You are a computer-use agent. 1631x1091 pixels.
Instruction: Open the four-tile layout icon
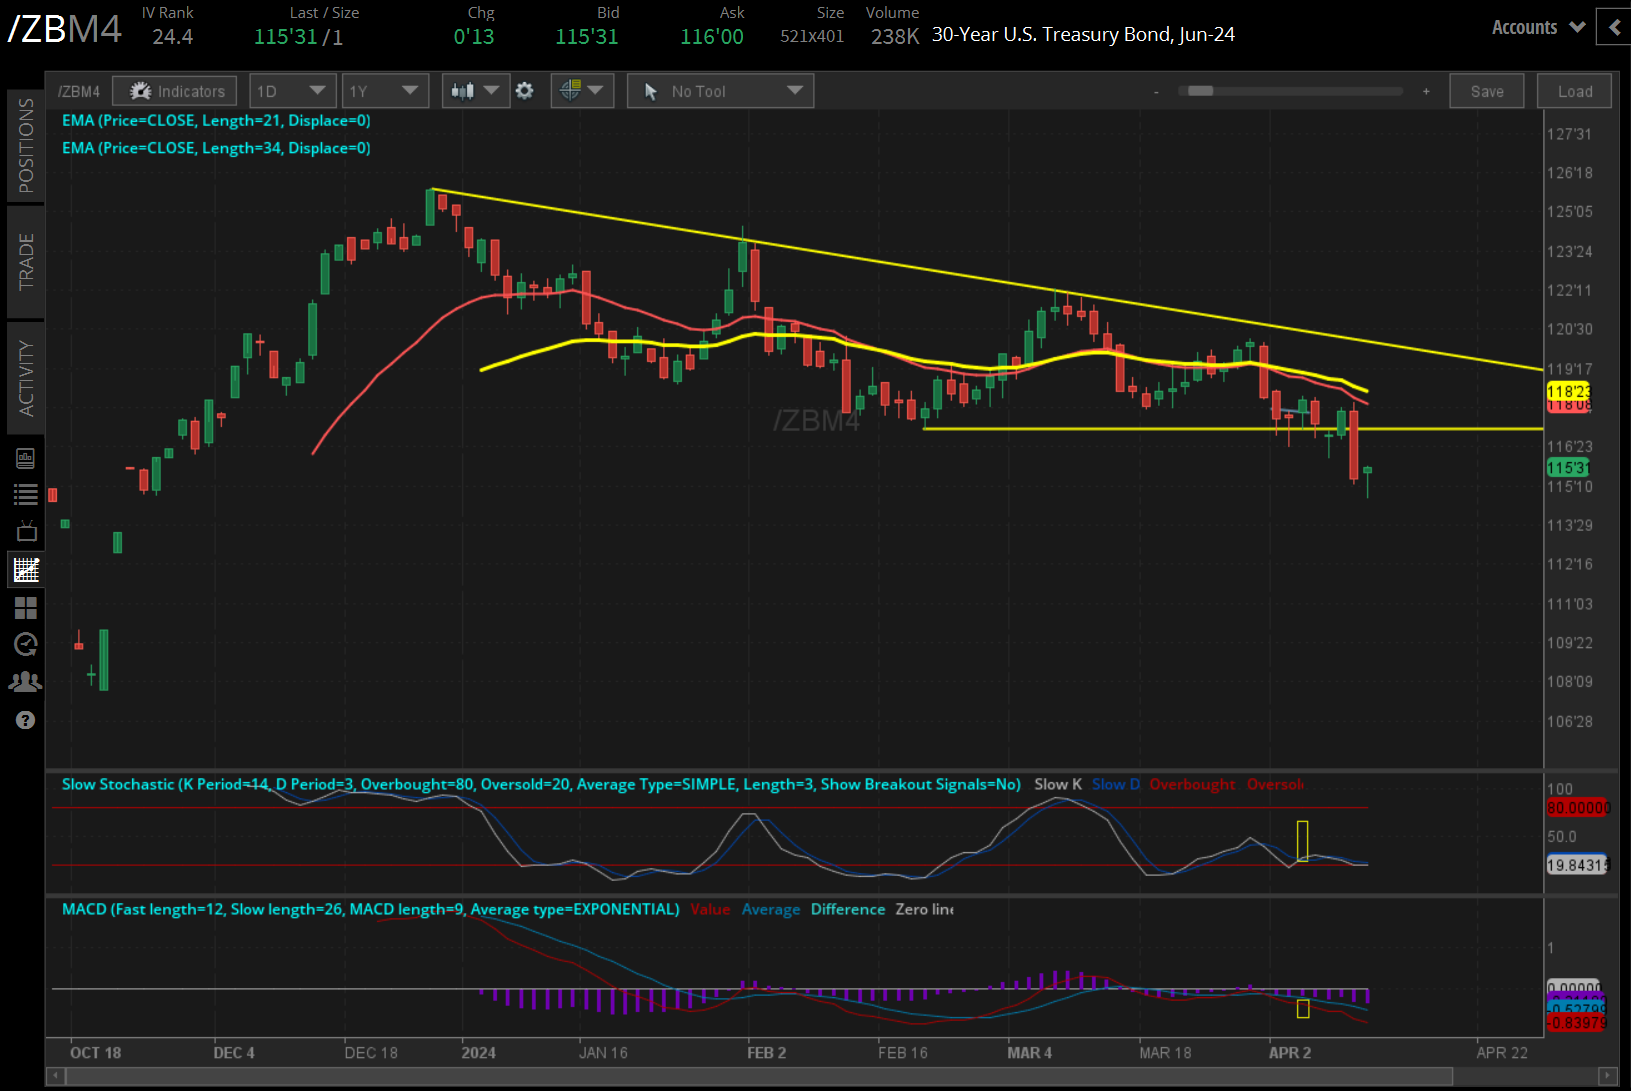click(x=26, y=608)
